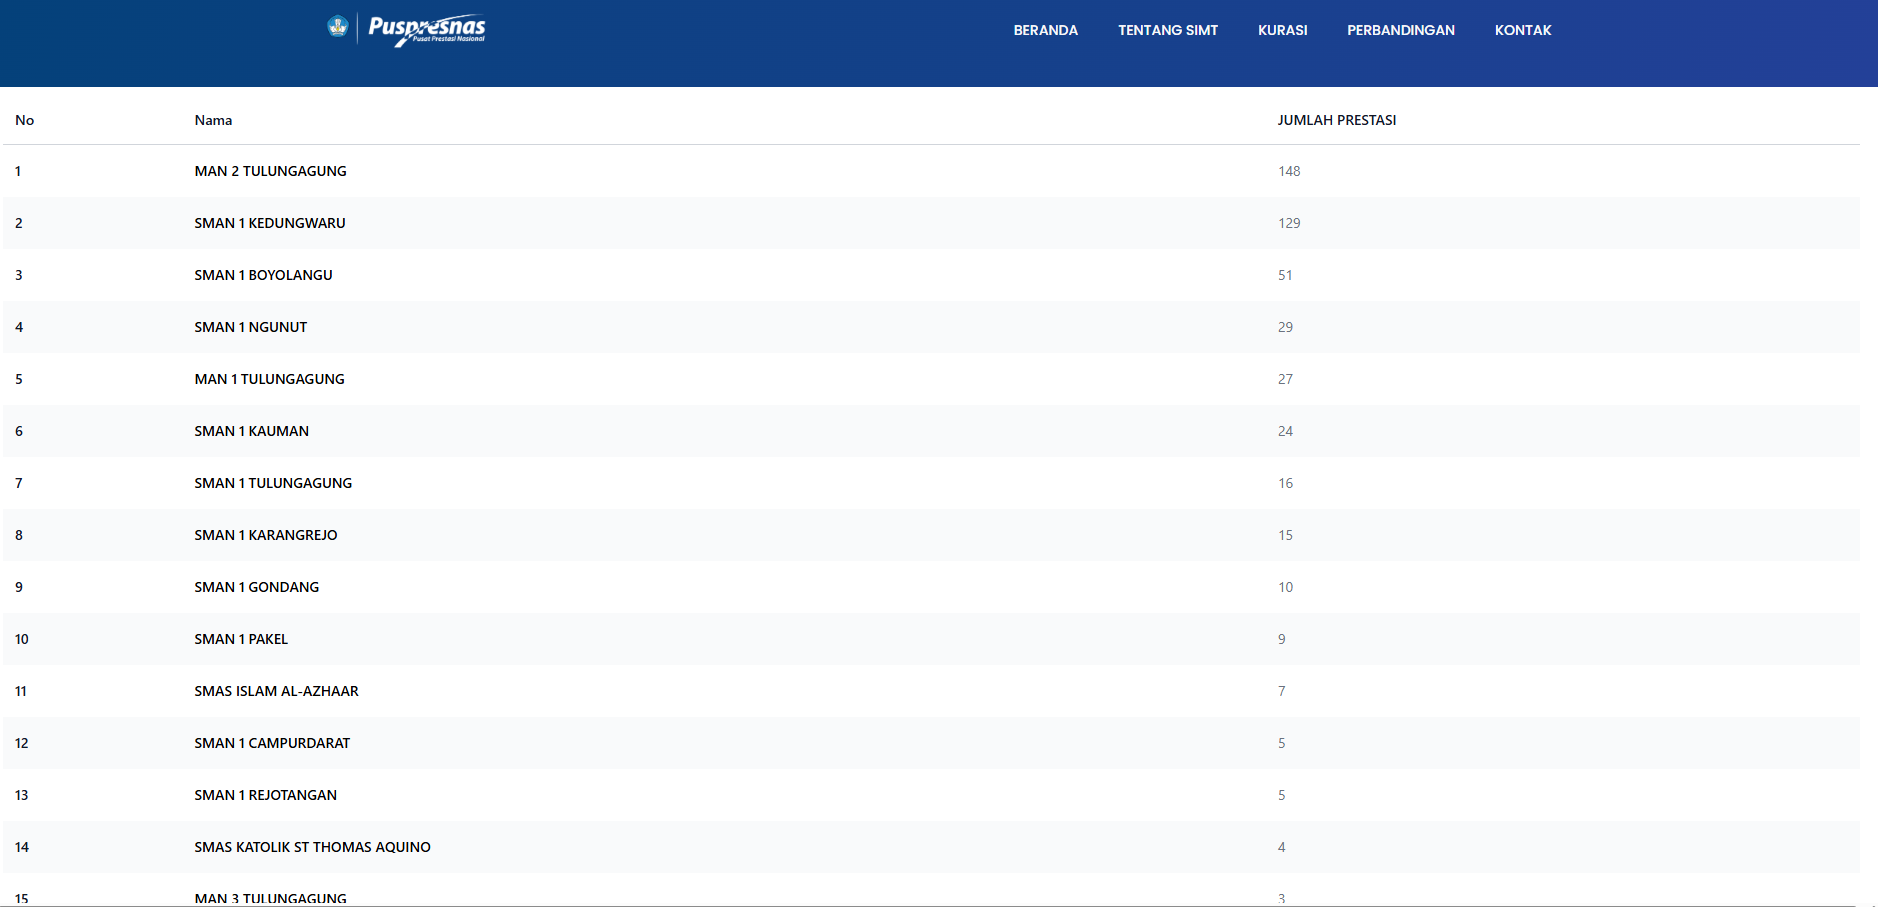Image resolution: width=1878 pixels, height=907 pixels.
Task: Go to TENTANG SIMT page
Action: tap(1167, 30)
